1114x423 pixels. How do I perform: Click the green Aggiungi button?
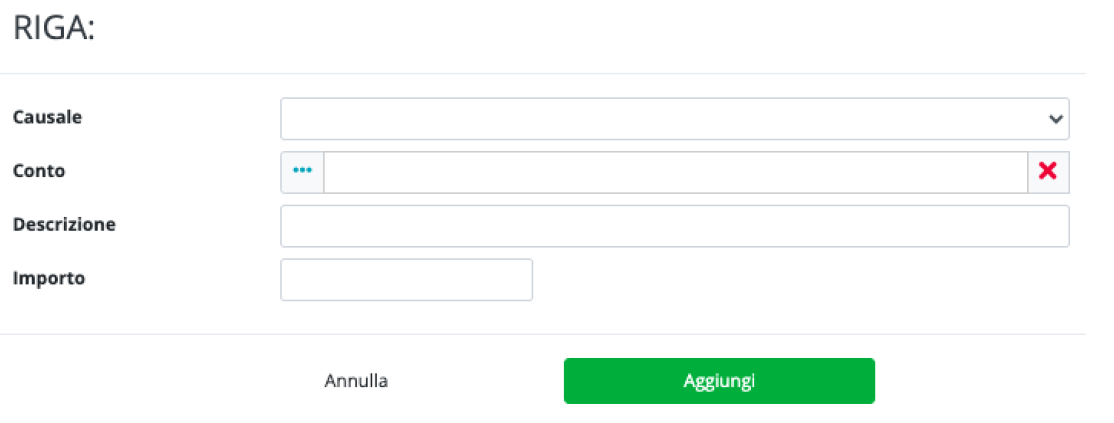719,381
